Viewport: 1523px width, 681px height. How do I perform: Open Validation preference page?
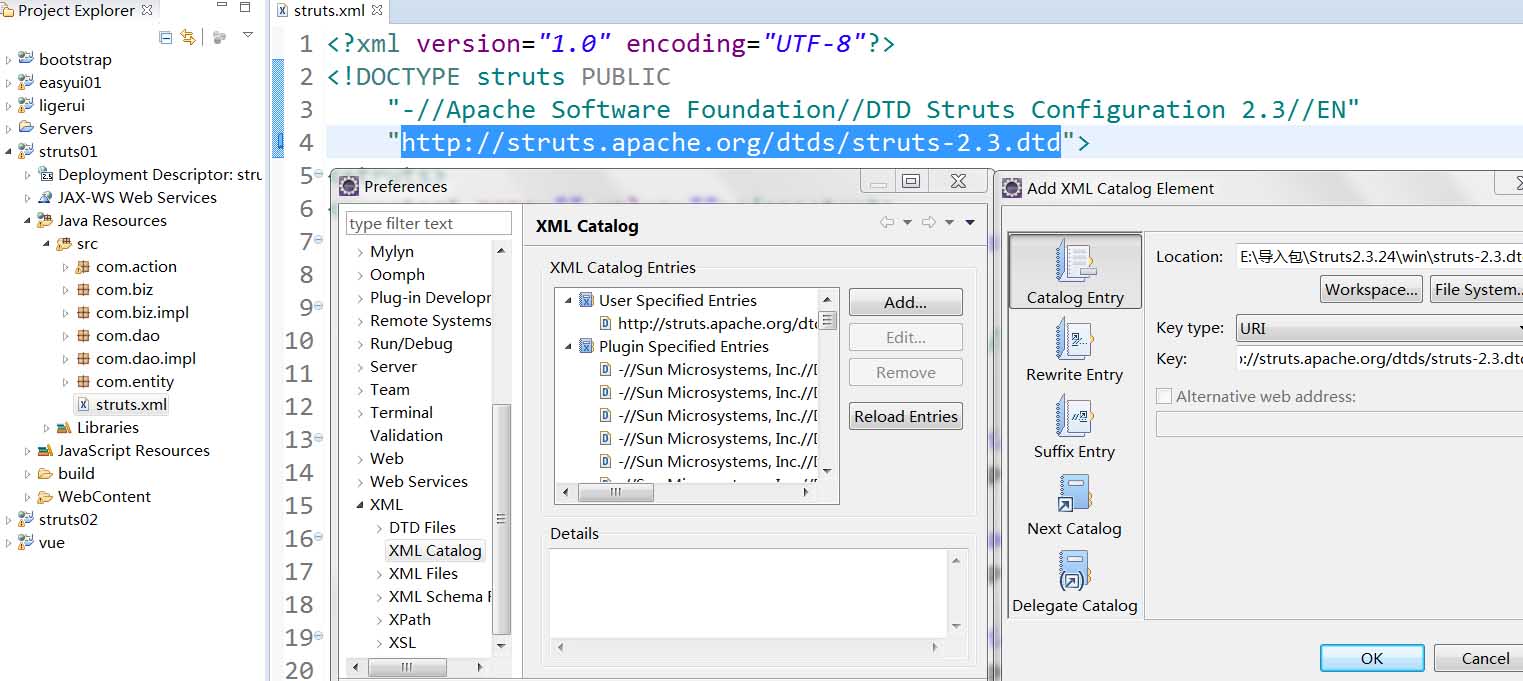(x=406, y=436)
